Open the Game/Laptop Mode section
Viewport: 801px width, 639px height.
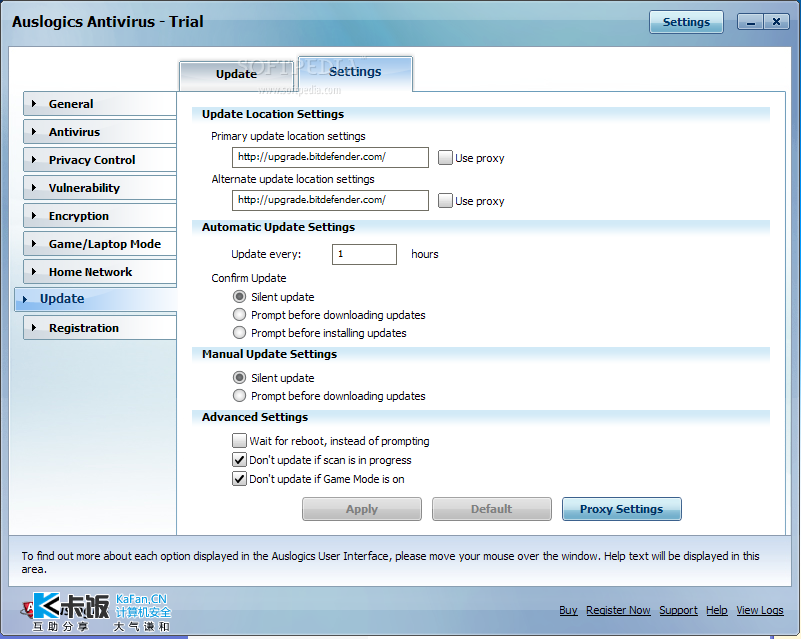click(x=100, y=244)
